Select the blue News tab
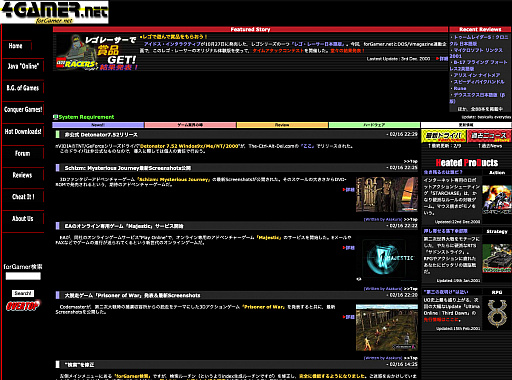Screen dimensions: 512x380 point(98,125)
